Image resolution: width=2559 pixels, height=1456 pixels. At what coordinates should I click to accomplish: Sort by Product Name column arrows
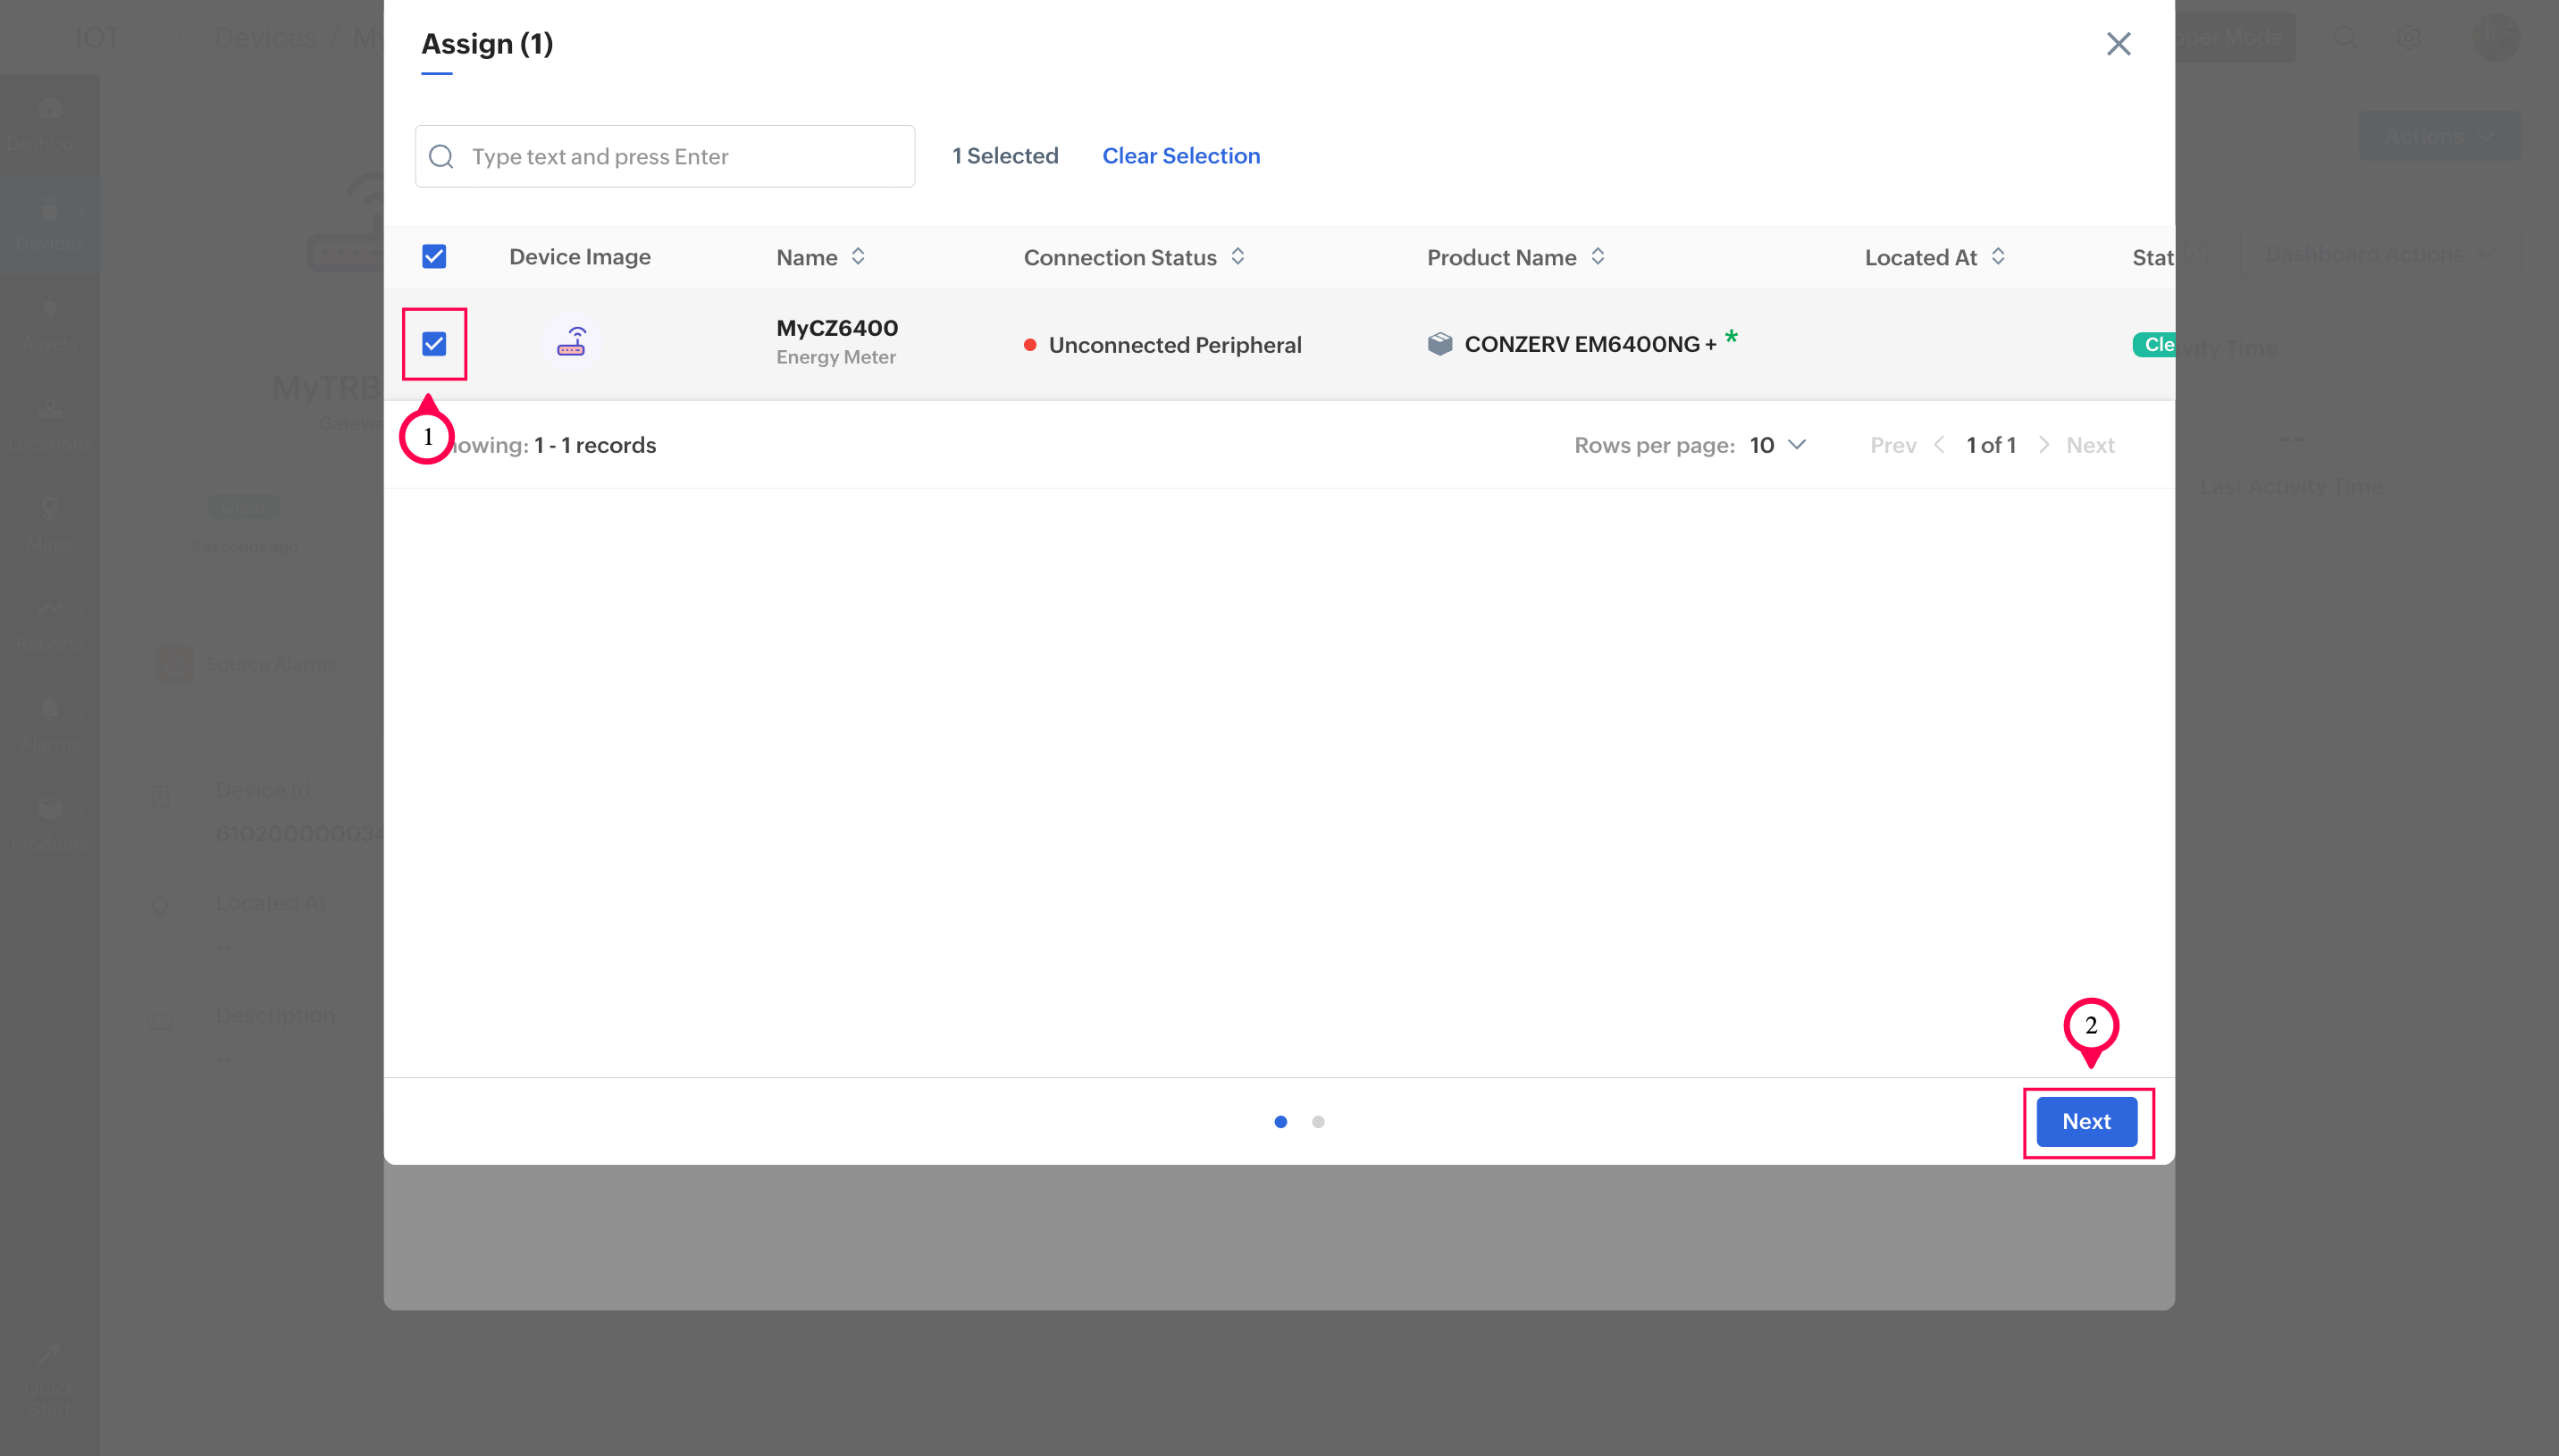(1597, 257)
